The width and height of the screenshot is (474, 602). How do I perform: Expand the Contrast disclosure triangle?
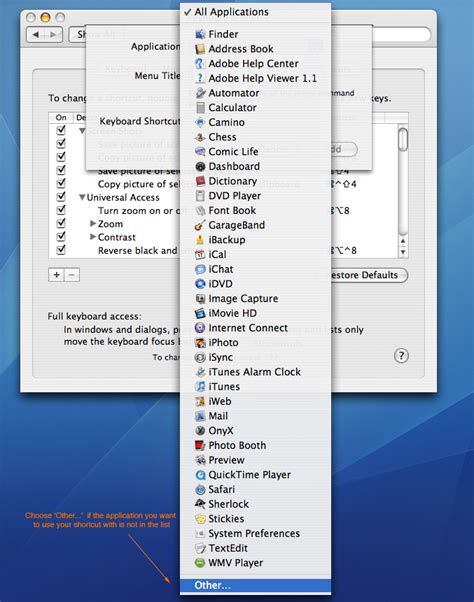tap(93, 237)
